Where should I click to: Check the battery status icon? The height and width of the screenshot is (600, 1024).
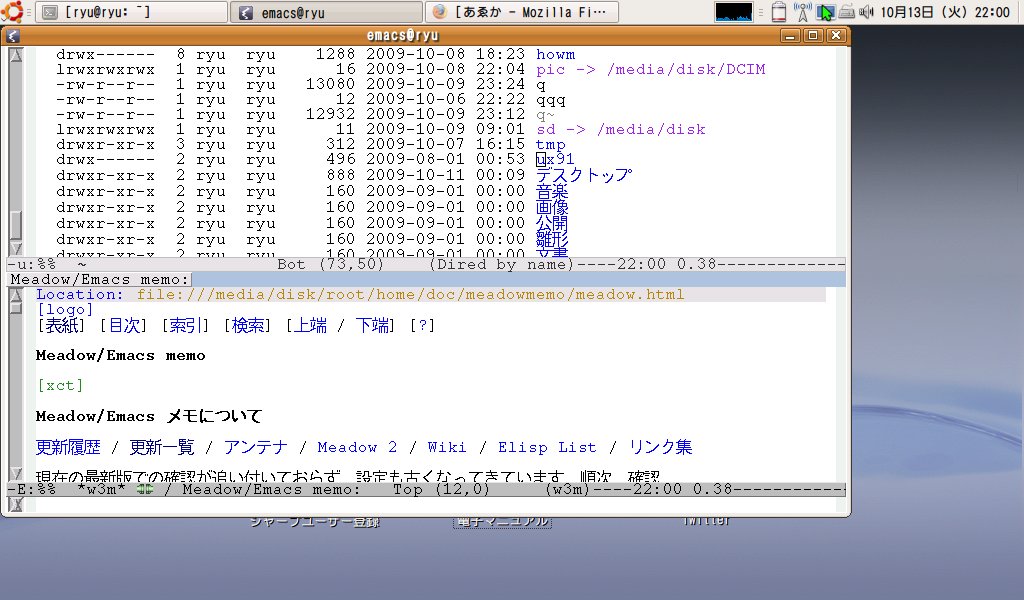[778, 12]
